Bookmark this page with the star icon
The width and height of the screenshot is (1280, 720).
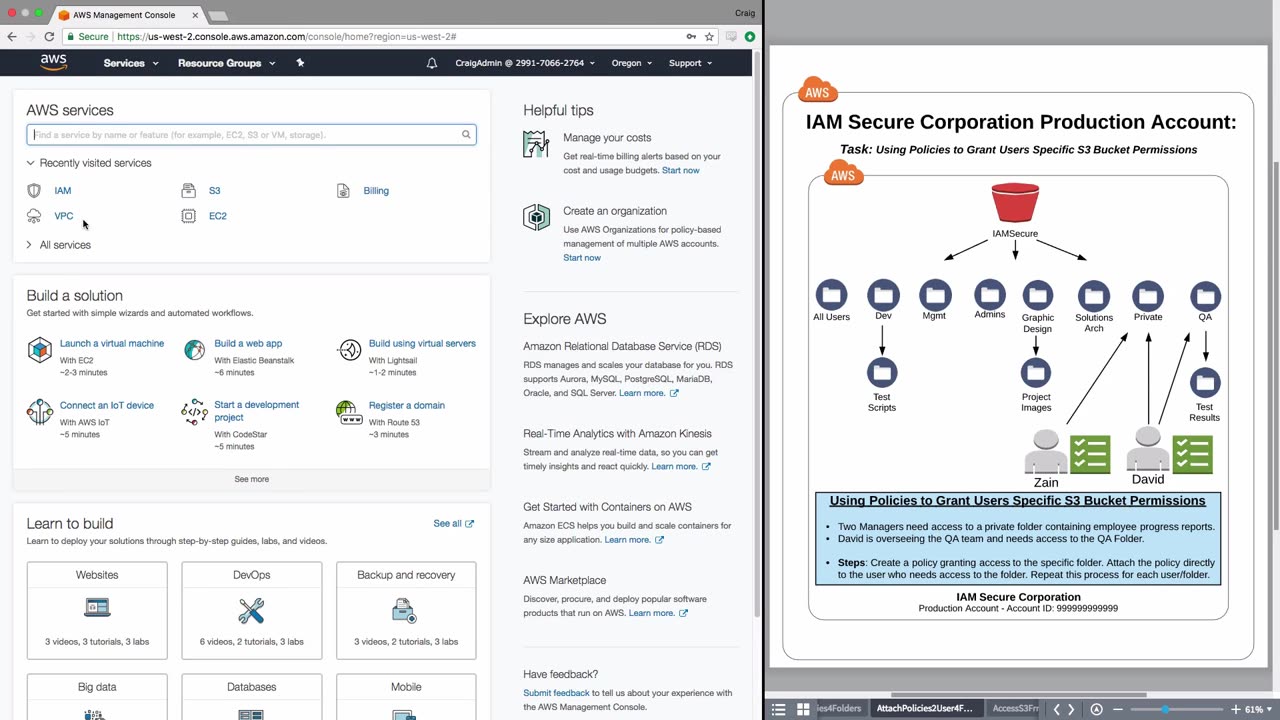click(709, 37)
